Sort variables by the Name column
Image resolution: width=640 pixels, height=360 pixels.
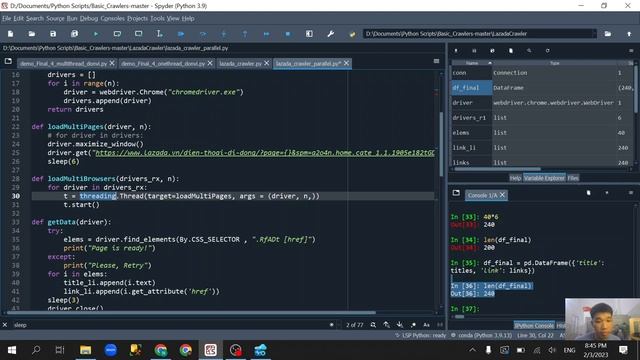pyautogui.click(x=472, y=63)
